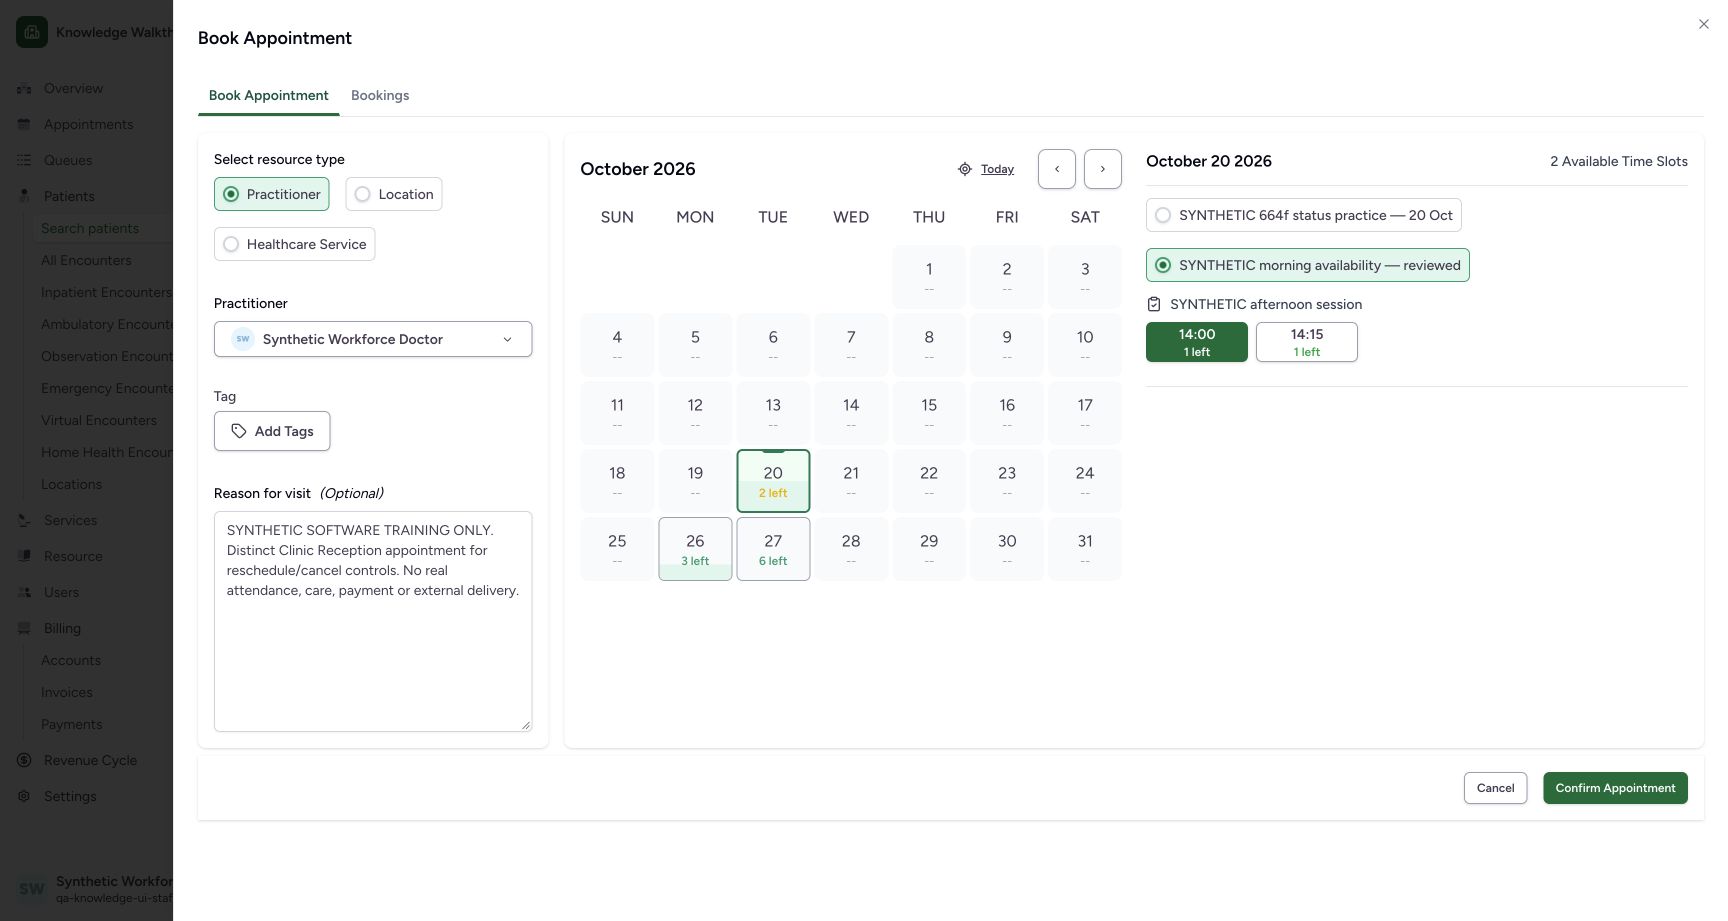Click the afternoon session clipboard icon
1728x921 pixels.
click(x=1154, y=304)
